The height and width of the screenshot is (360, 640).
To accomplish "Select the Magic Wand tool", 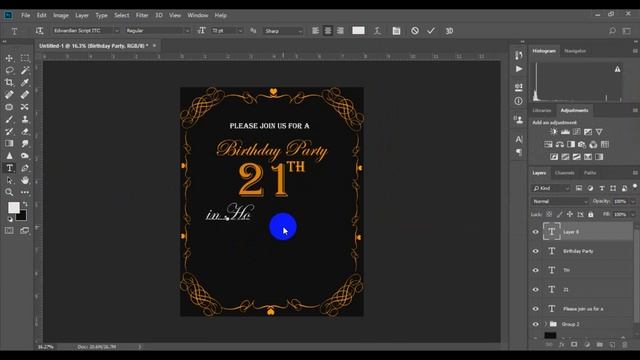I will tap(25, 70).
